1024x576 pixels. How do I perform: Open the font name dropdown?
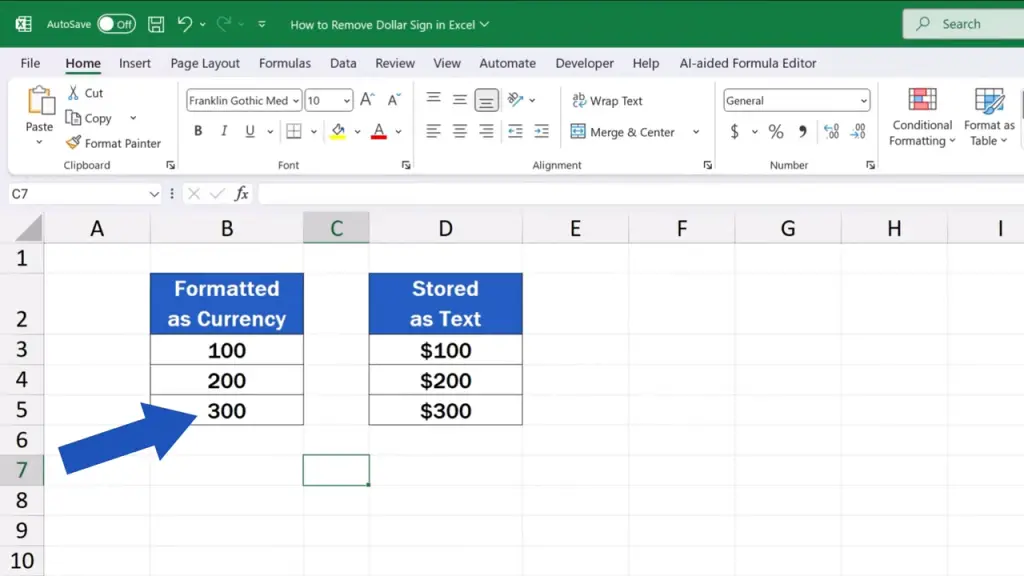(x=296, y=101)
